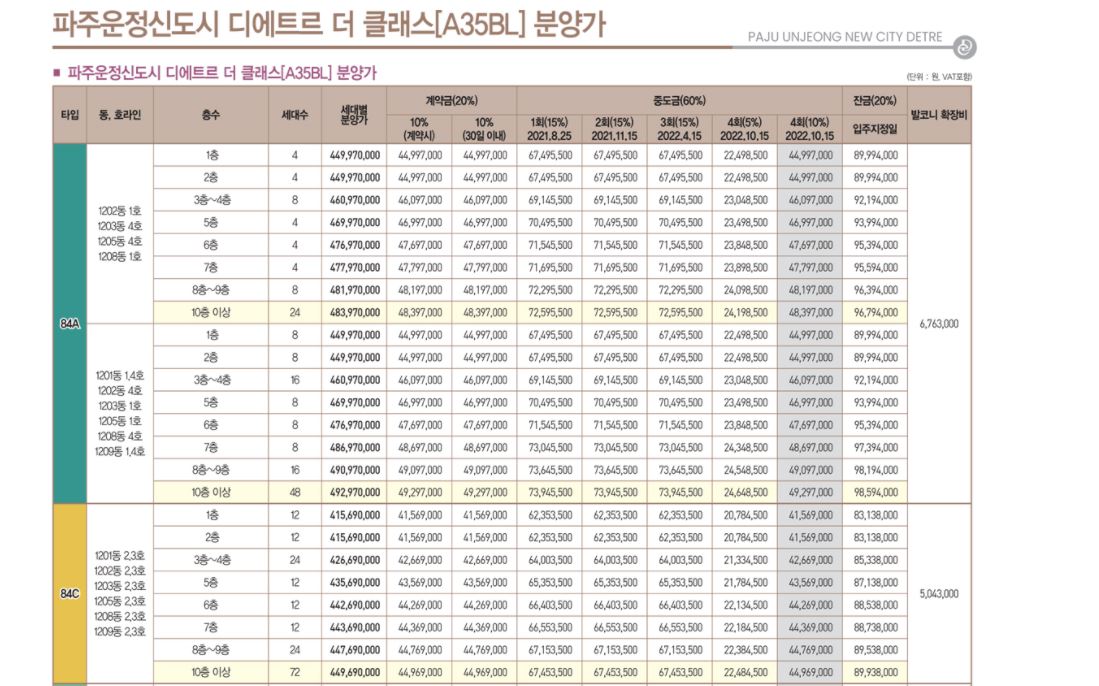
Task: Click the yellow '84C' type cell
Action: tap(70, 594)
